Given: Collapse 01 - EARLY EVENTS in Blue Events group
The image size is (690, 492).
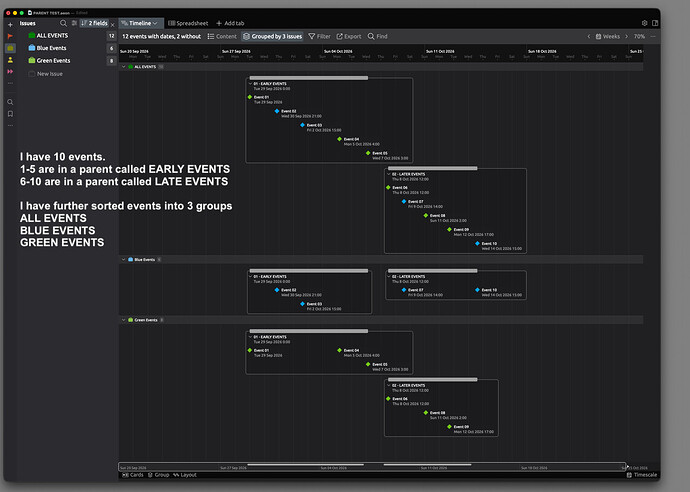Looking at the screenshot, I should click(250, 276).
